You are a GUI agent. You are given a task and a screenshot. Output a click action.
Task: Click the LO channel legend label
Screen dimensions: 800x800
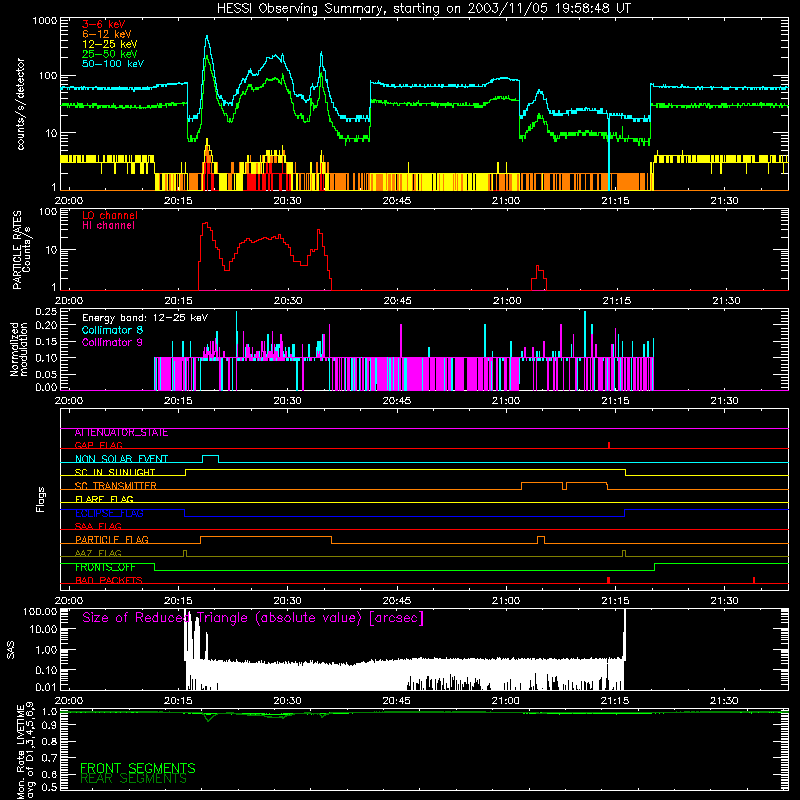pyautogui.click(x=110, y=215)
